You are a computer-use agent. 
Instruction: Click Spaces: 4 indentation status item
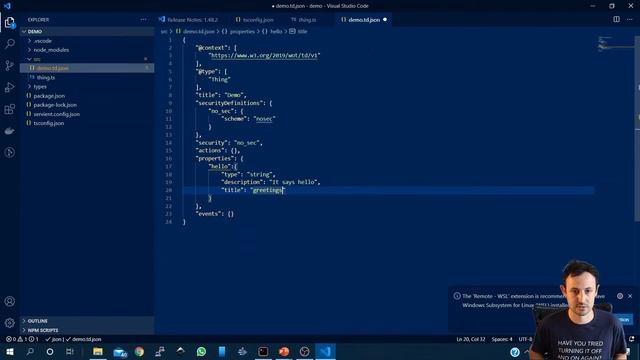click(x=502, y=339)
